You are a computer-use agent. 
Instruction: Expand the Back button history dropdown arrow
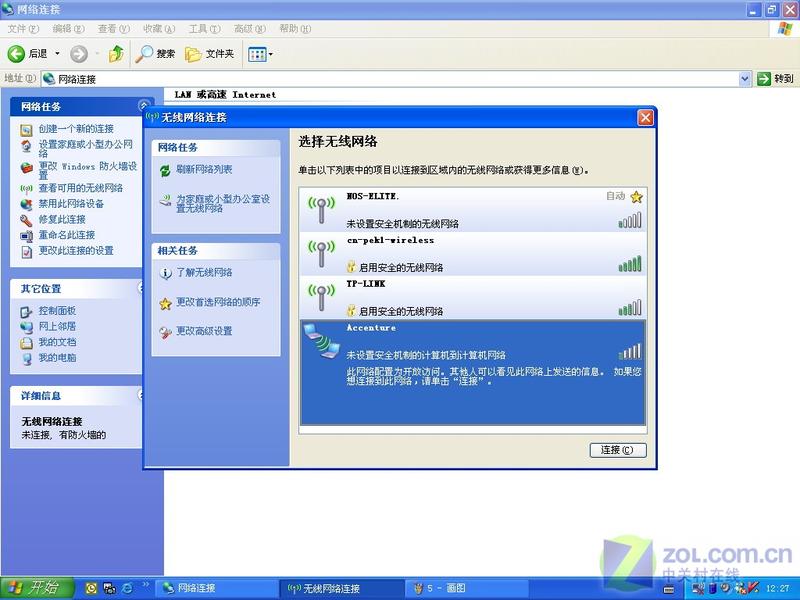pos(57,54)
